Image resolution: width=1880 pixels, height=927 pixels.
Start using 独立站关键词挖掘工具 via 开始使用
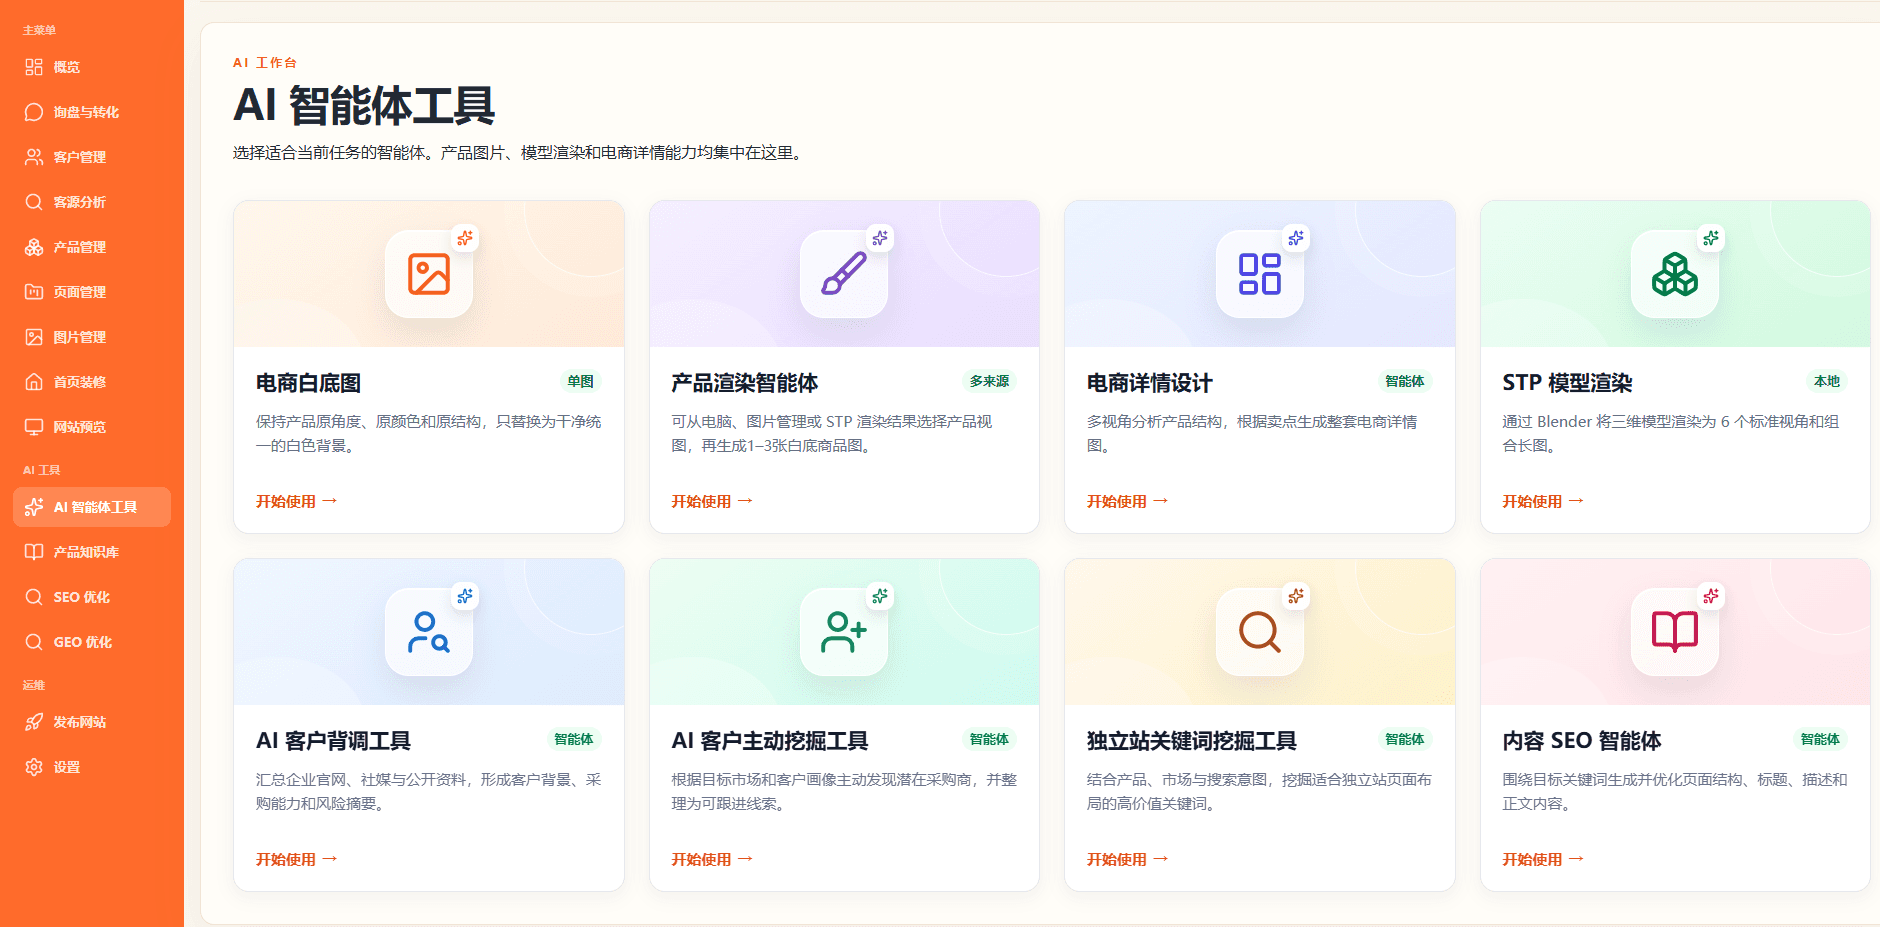point(1127,859)
